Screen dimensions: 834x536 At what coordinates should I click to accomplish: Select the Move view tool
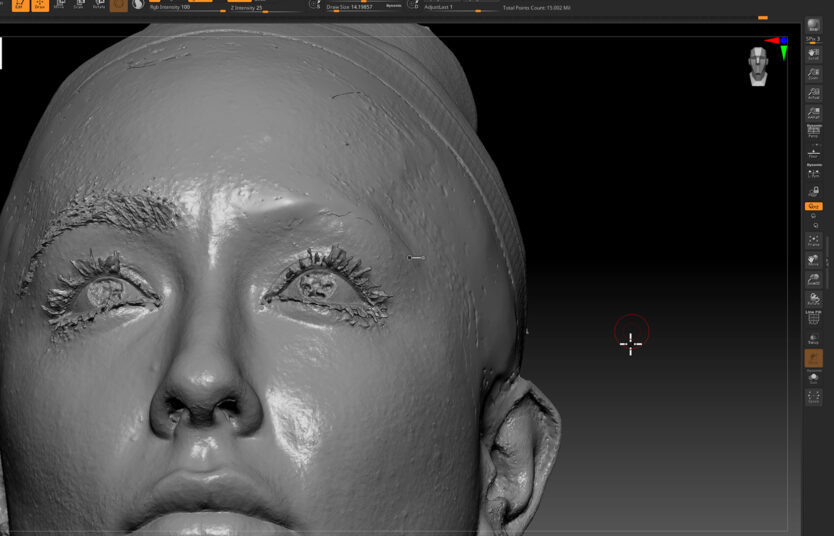point(813,260)
